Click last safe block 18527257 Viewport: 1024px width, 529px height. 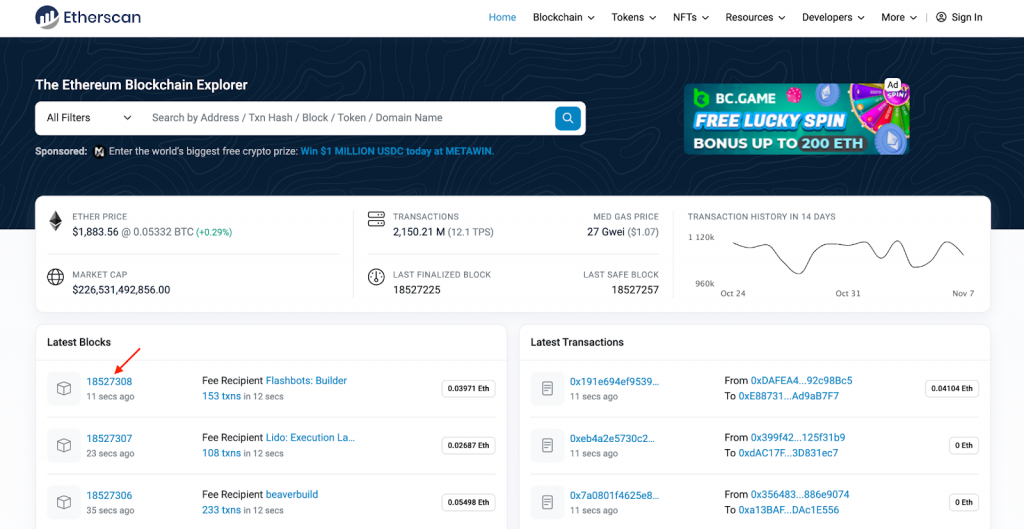635,290
